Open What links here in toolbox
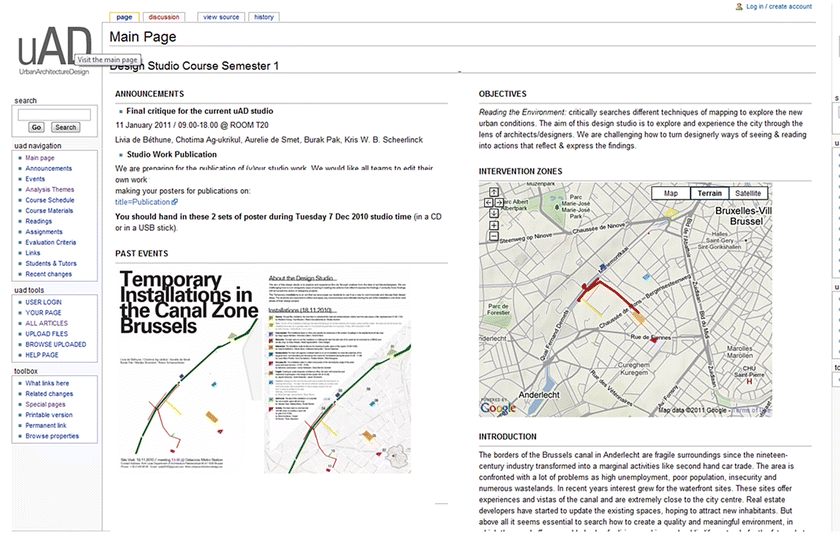Screen dimensions: 840x549 pyautogui.click(x=47, y=383)
